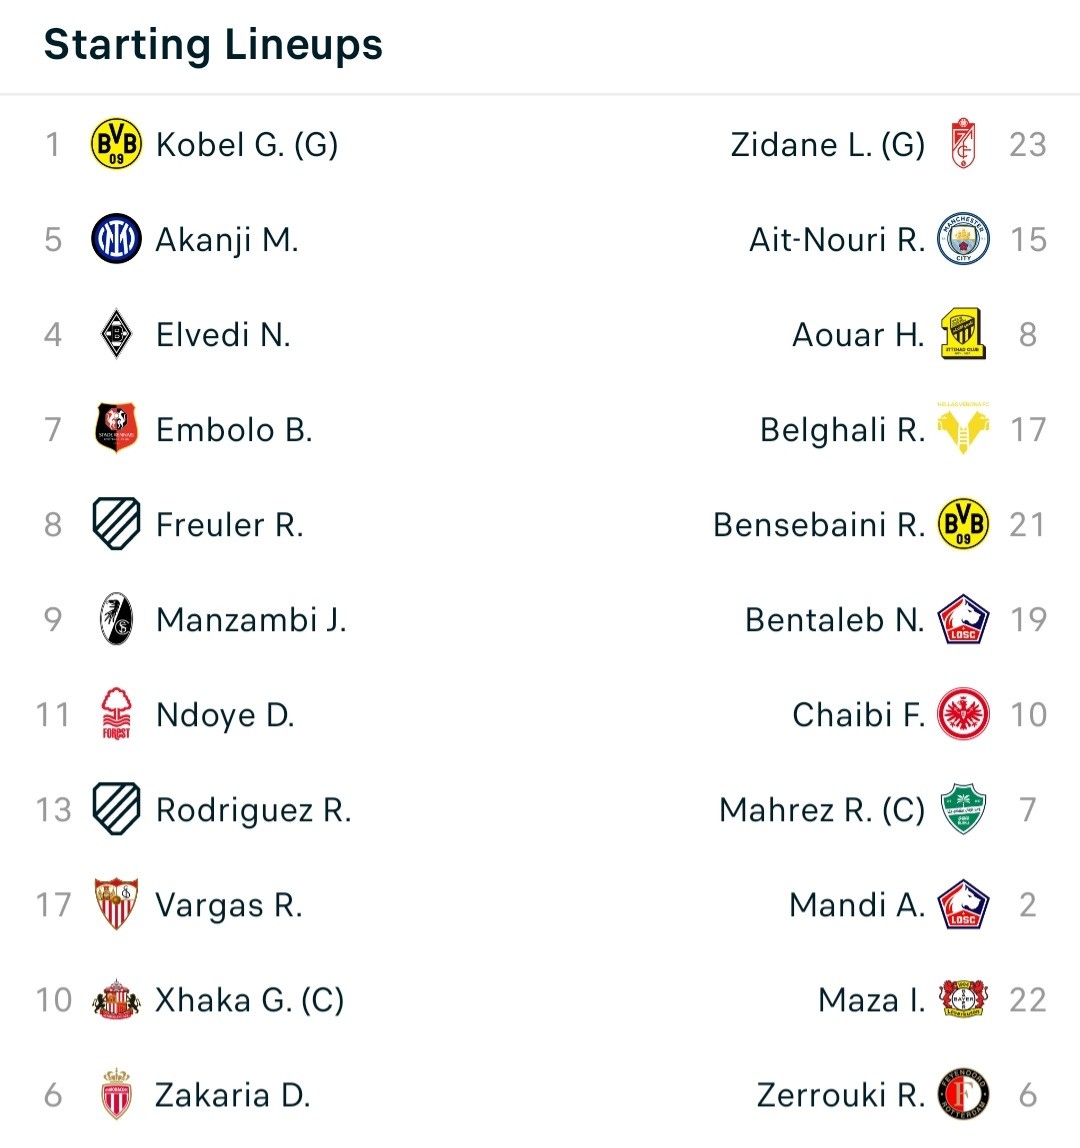The width and height of the screenshot is (1080, 1148).
Task: Open the AS Monaco crest beside Zakaria
Action: click(x=116, y=1095)
